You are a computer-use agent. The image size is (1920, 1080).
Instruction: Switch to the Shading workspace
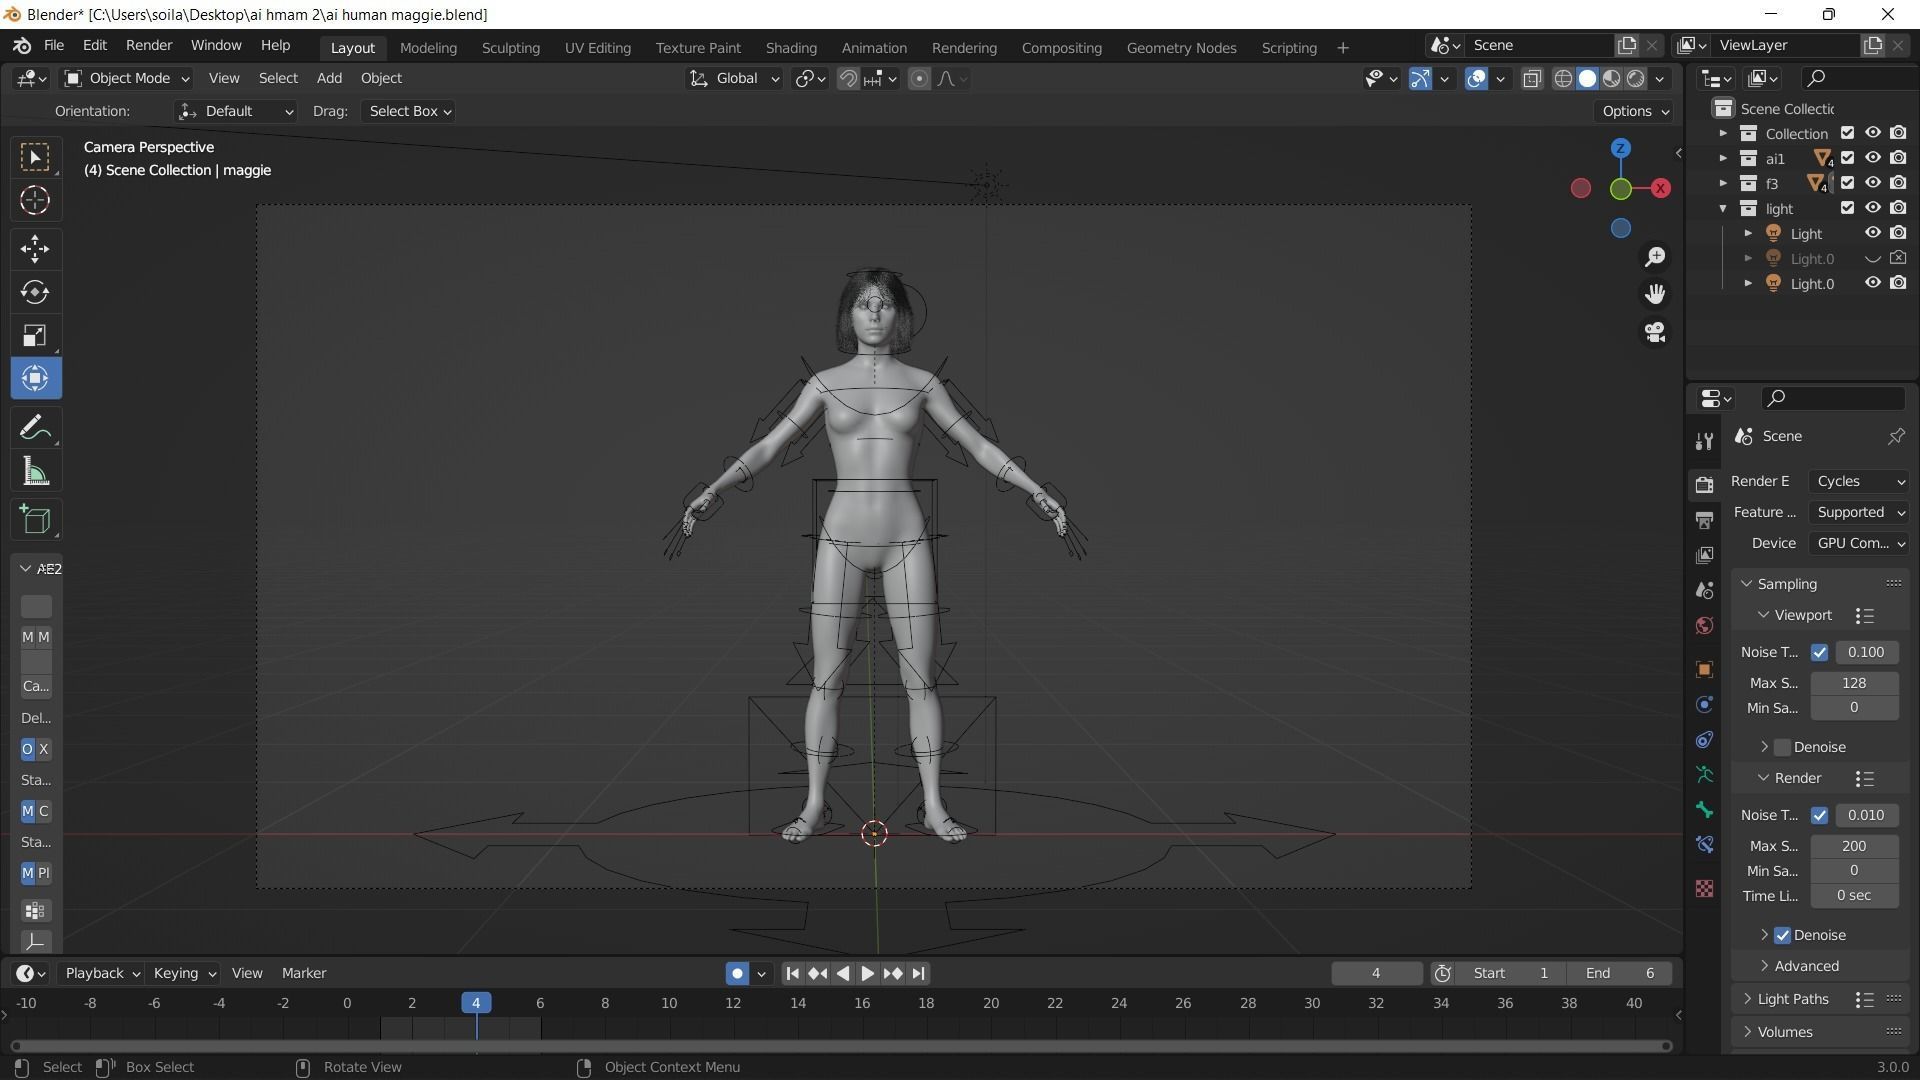790,47
